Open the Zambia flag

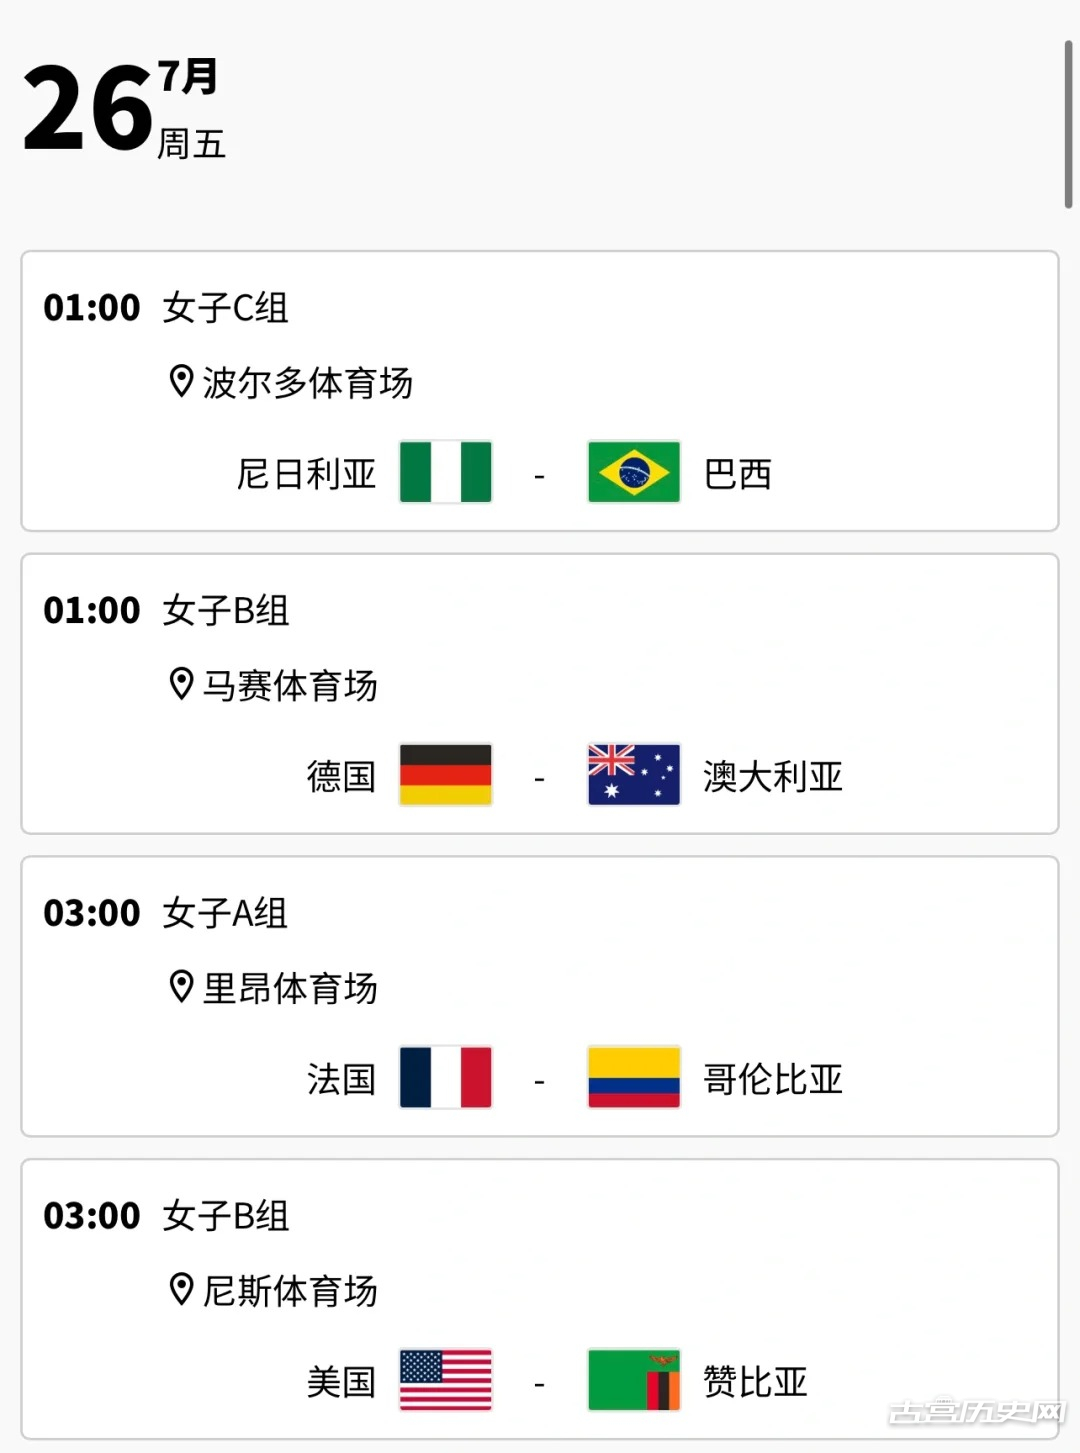(x=634, y=1380)
